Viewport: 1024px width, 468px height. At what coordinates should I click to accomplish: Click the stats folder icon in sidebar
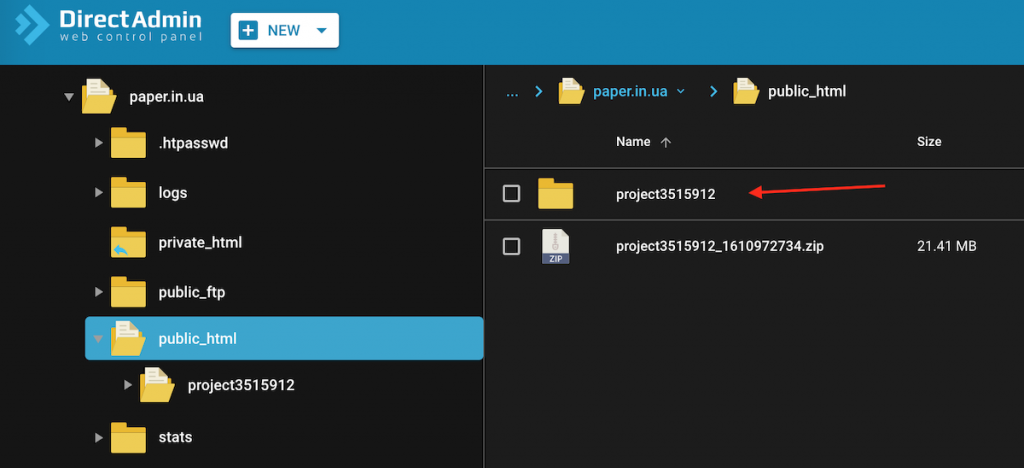point(129,438)
